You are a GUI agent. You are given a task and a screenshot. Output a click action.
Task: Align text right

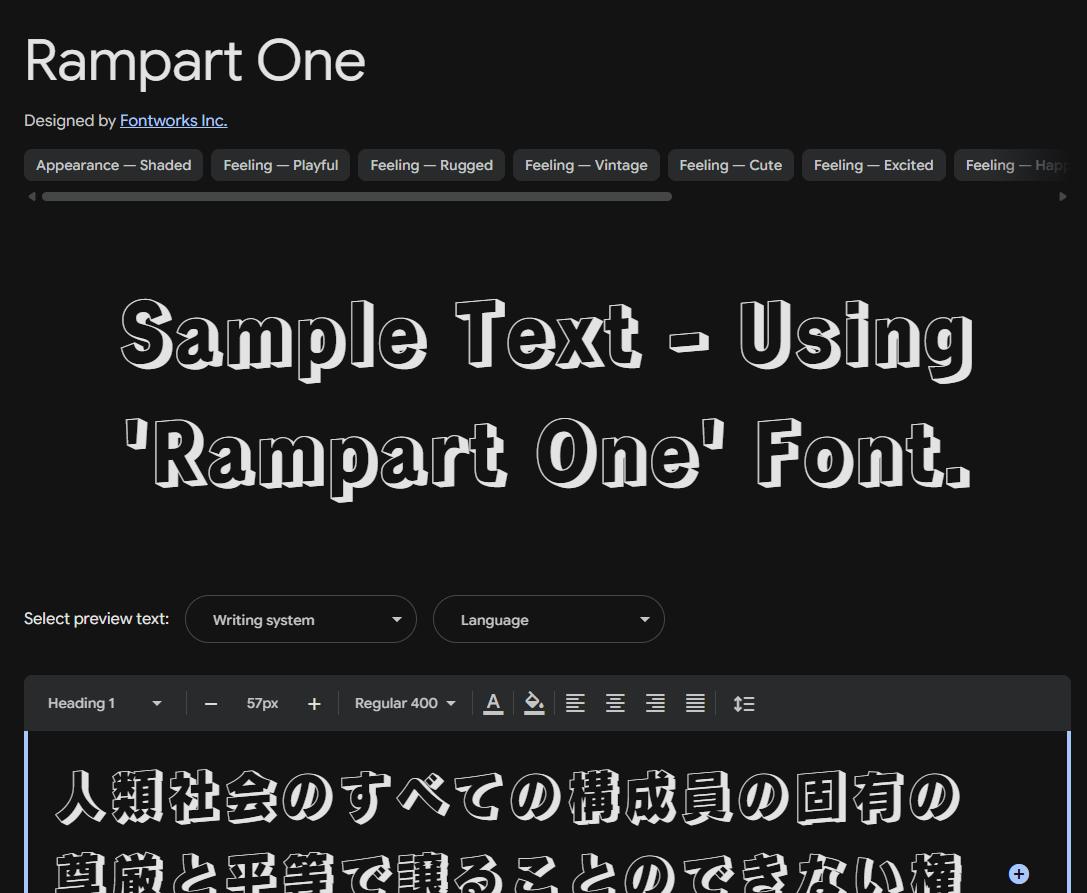pos(655,703)
